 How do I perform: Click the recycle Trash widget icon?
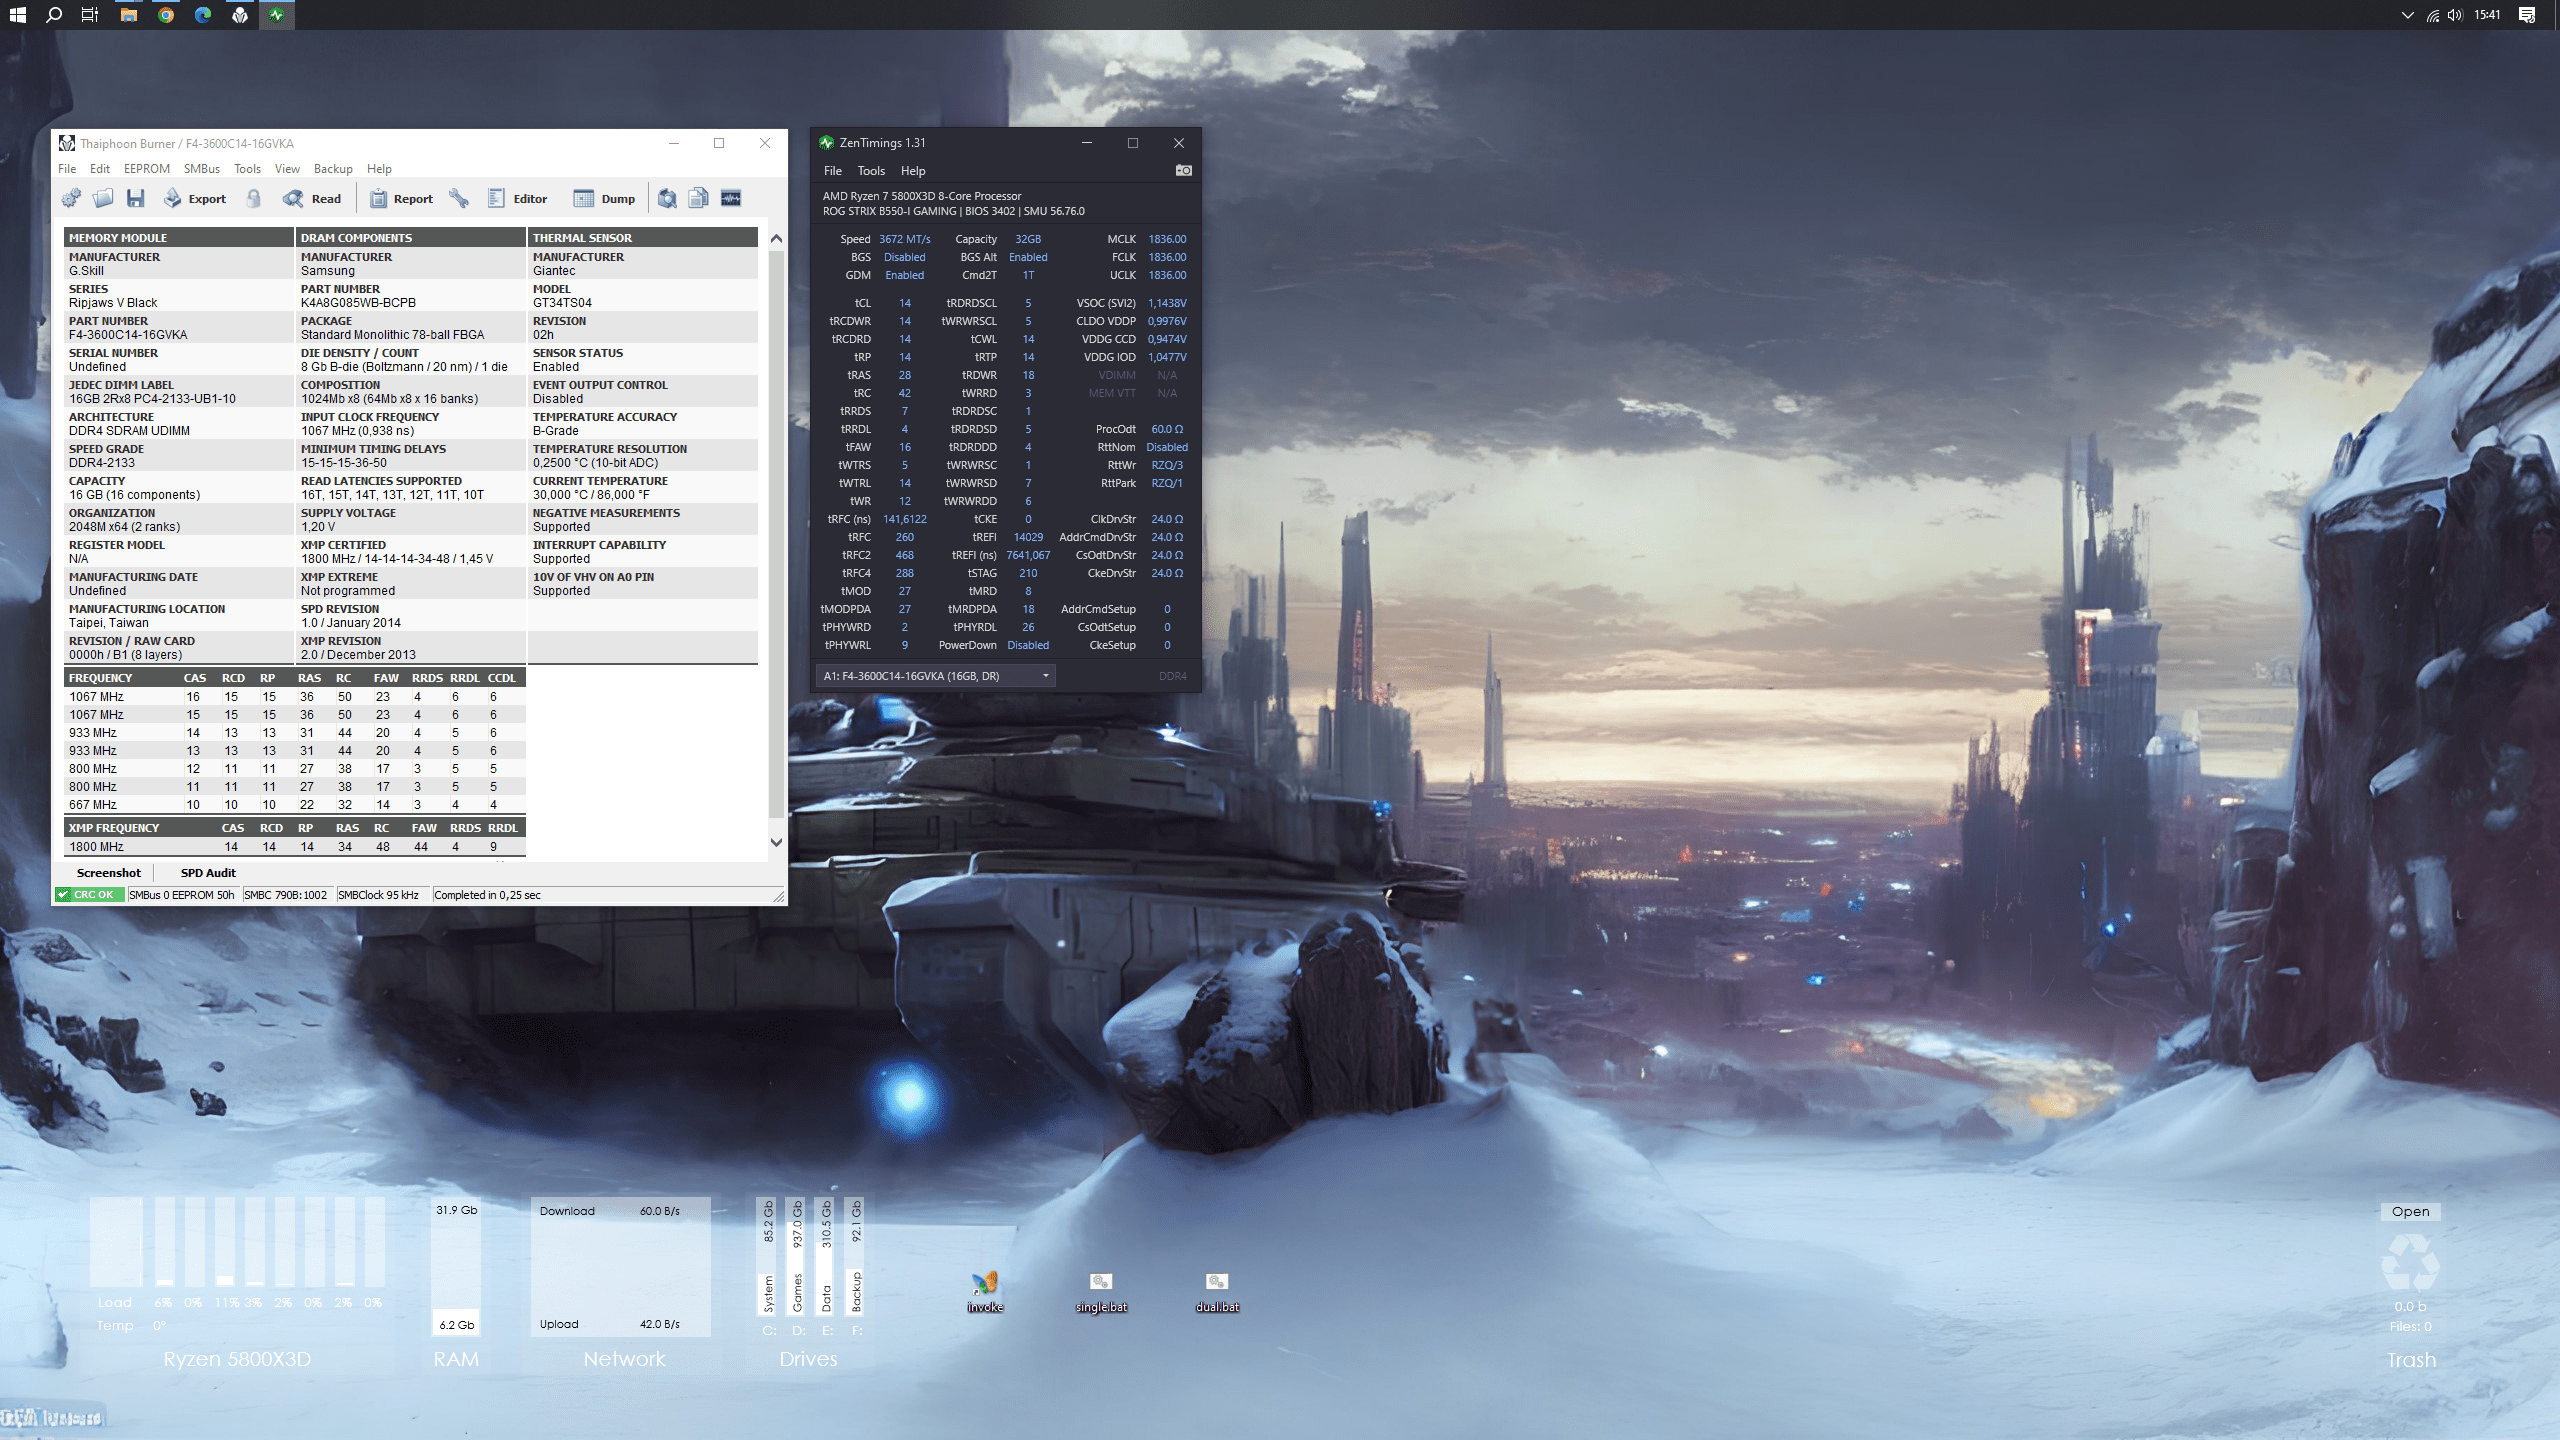(x=2410, y=1262)
